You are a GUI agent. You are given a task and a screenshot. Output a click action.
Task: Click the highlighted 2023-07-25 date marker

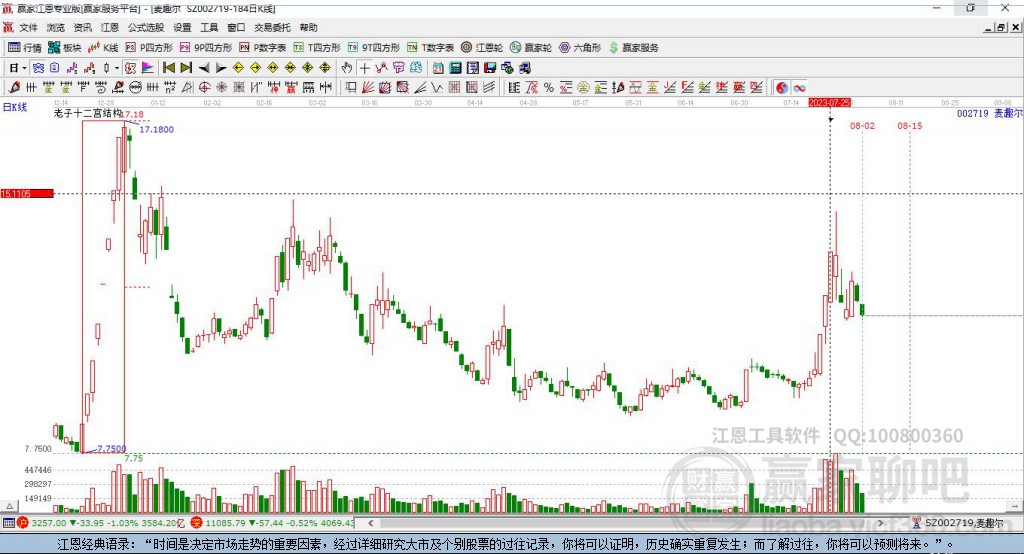(829, 103)
